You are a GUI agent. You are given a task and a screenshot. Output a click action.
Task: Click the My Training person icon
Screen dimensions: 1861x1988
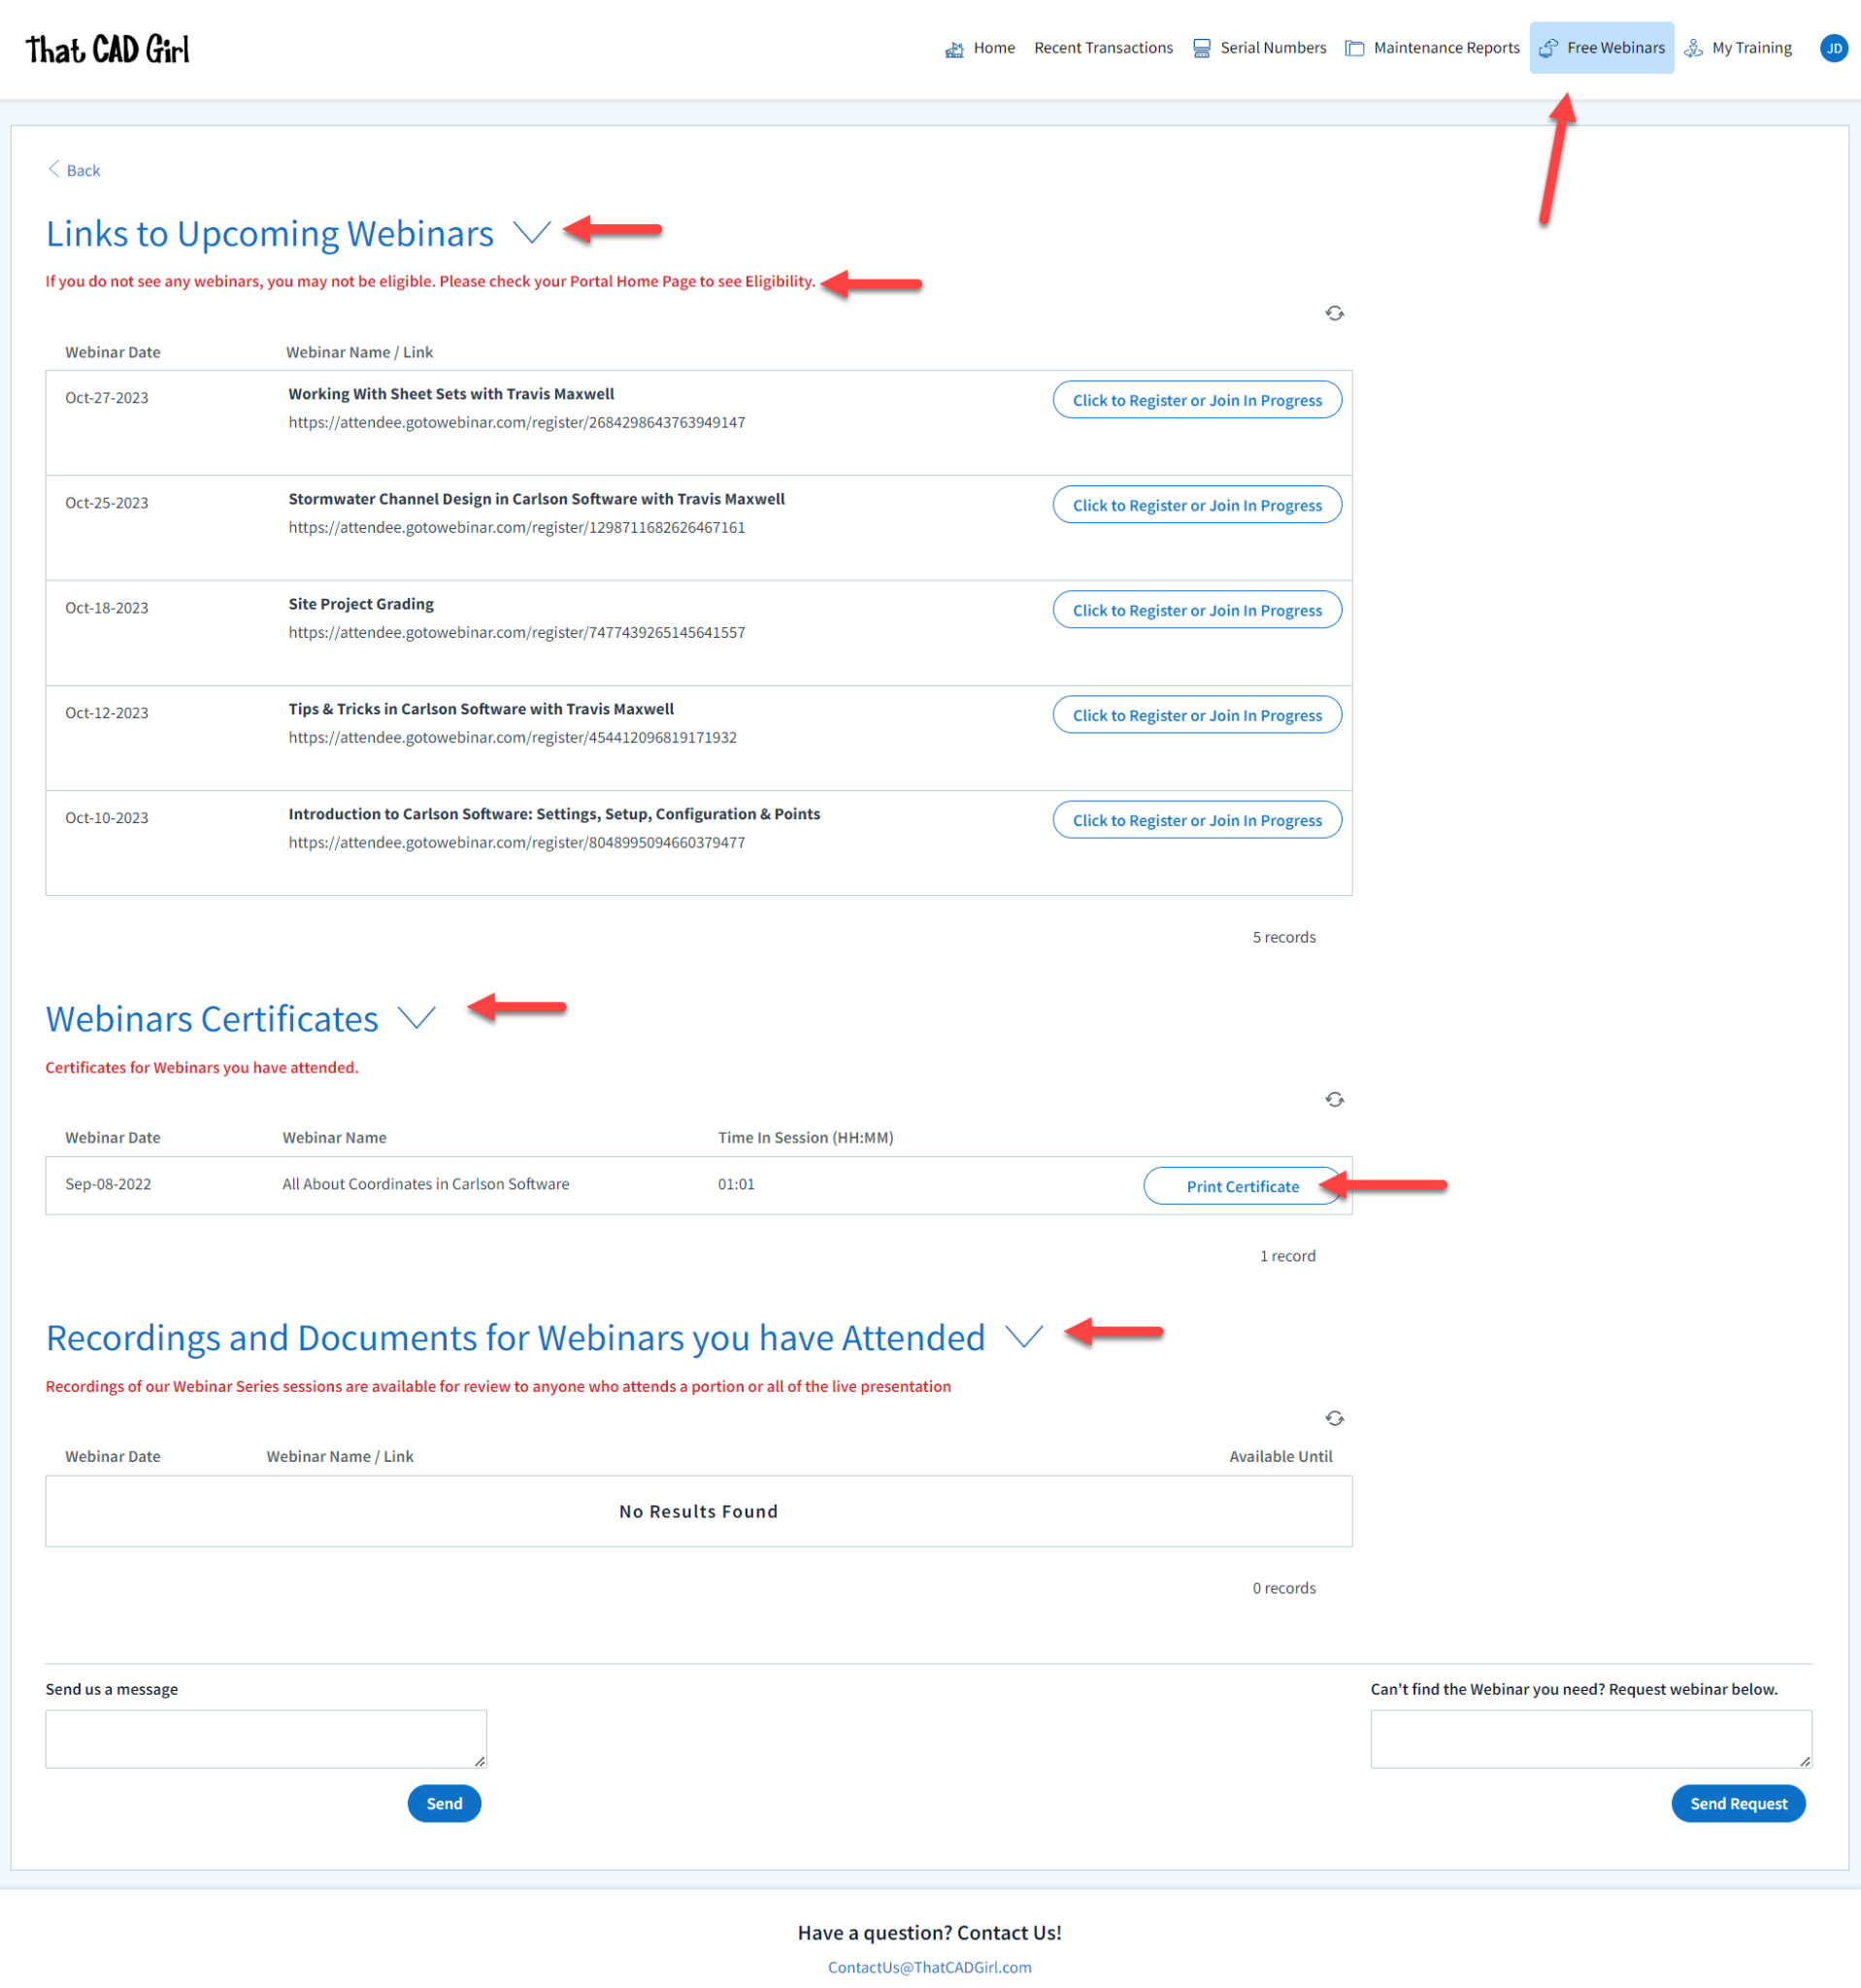[x=1693, y=48]
